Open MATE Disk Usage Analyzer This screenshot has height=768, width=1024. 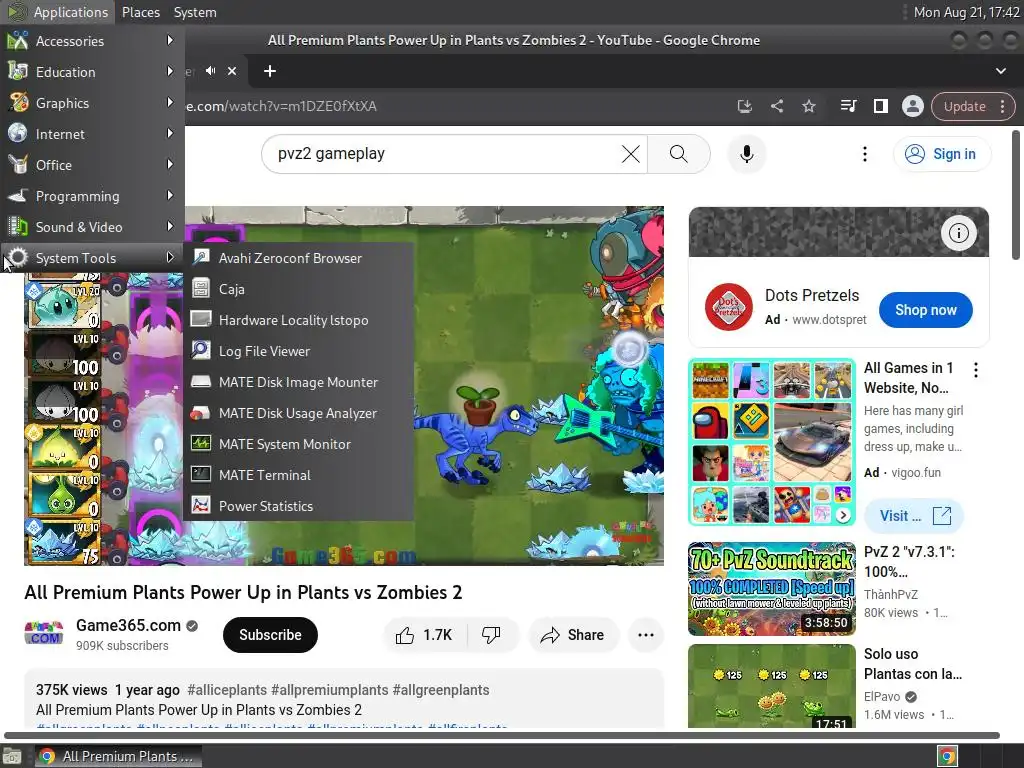[298, 413]
